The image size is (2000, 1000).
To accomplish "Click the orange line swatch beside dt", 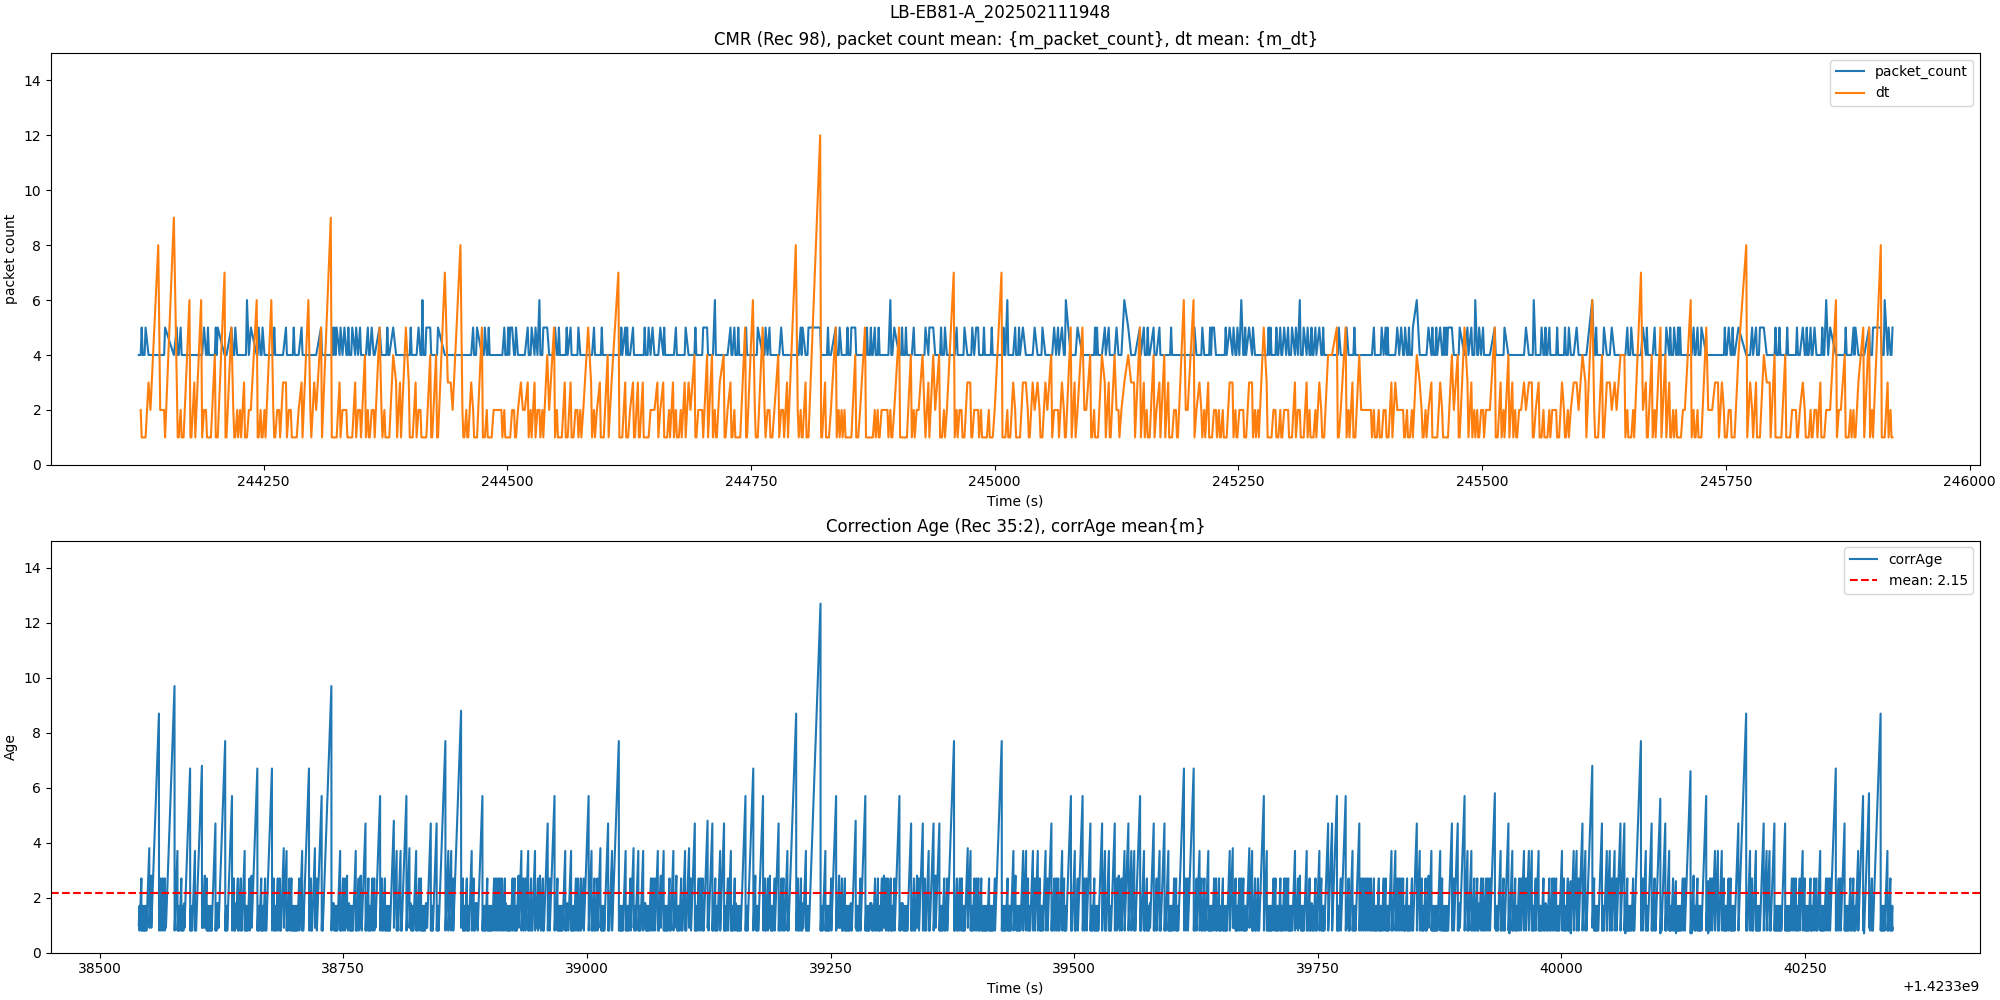I will tap(1851, 92).
